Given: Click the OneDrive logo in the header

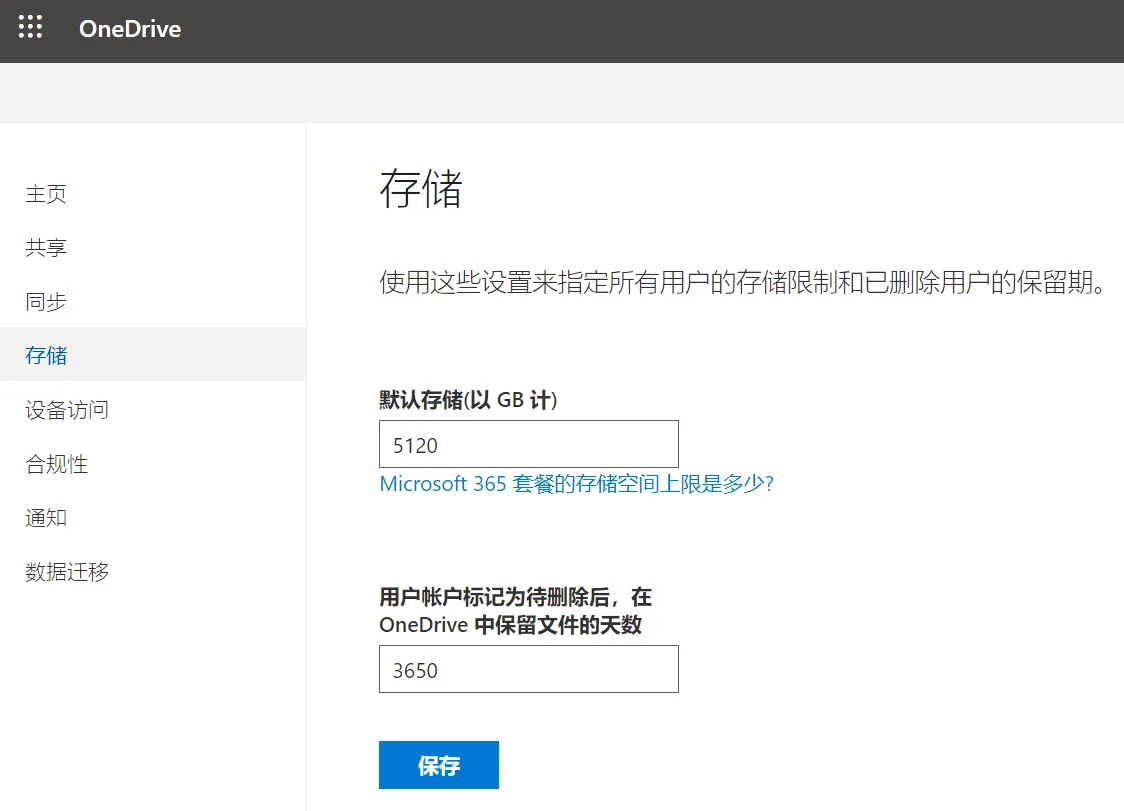Looking at the screenshot, I should pyautogui.click(x=130, y=29).
